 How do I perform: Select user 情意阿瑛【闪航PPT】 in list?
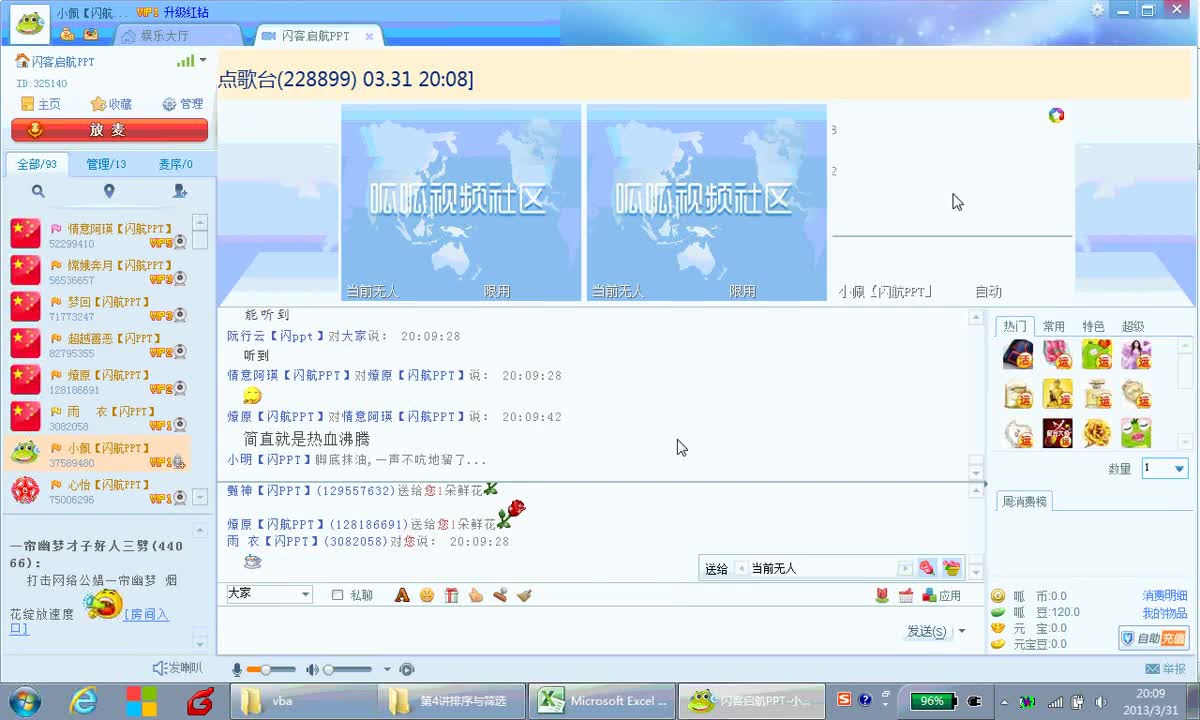click(98, 234)
